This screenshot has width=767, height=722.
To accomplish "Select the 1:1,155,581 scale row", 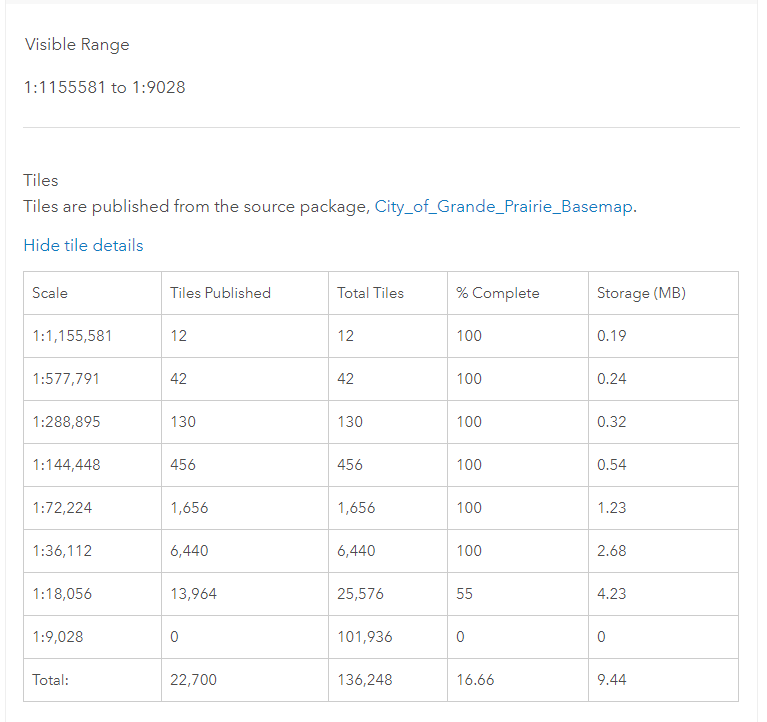I will point(381,336).
